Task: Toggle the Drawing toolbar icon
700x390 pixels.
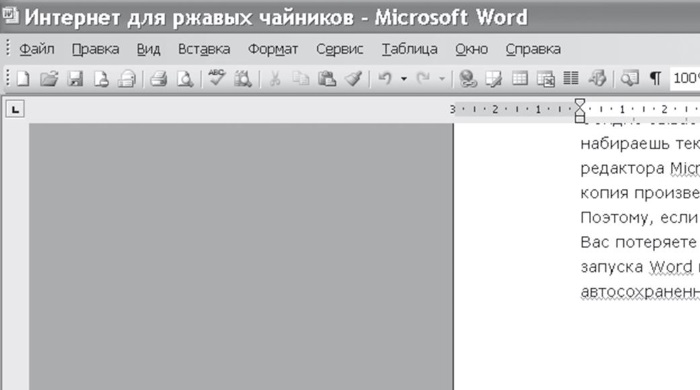Action: point(597,79)
